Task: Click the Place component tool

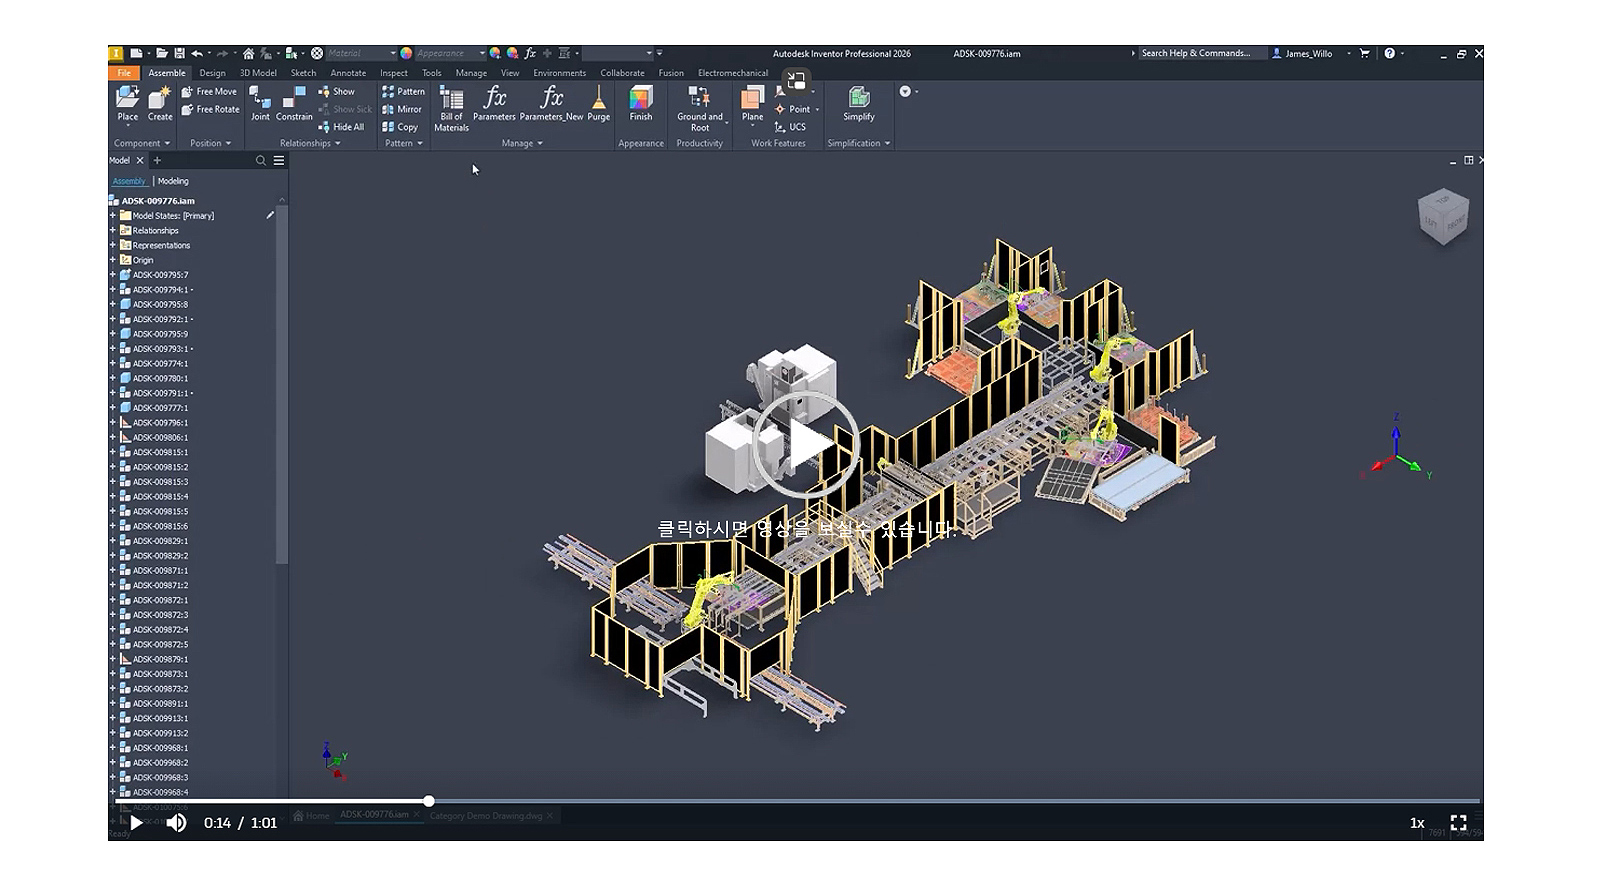Action: (x=127, y=104)
